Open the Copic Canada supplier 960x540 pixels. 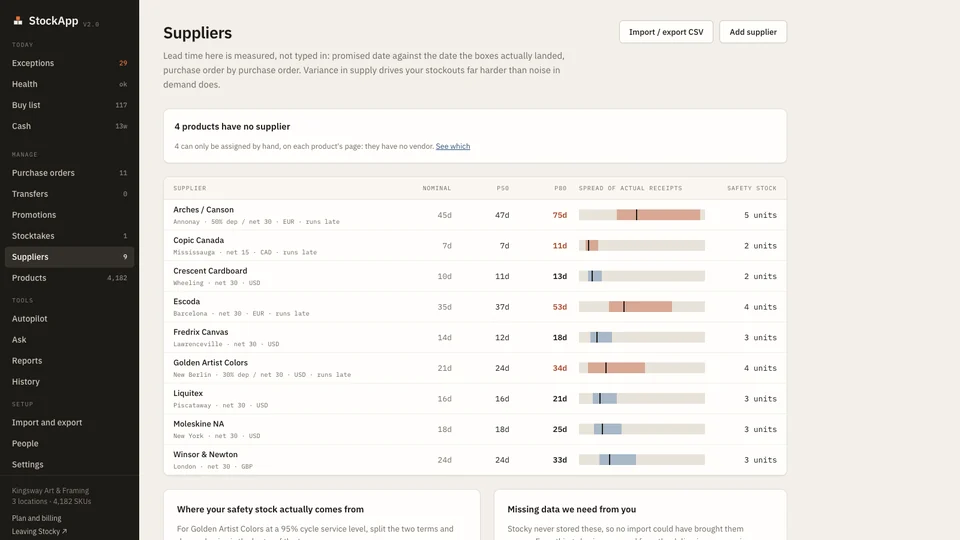click(475, 246)
